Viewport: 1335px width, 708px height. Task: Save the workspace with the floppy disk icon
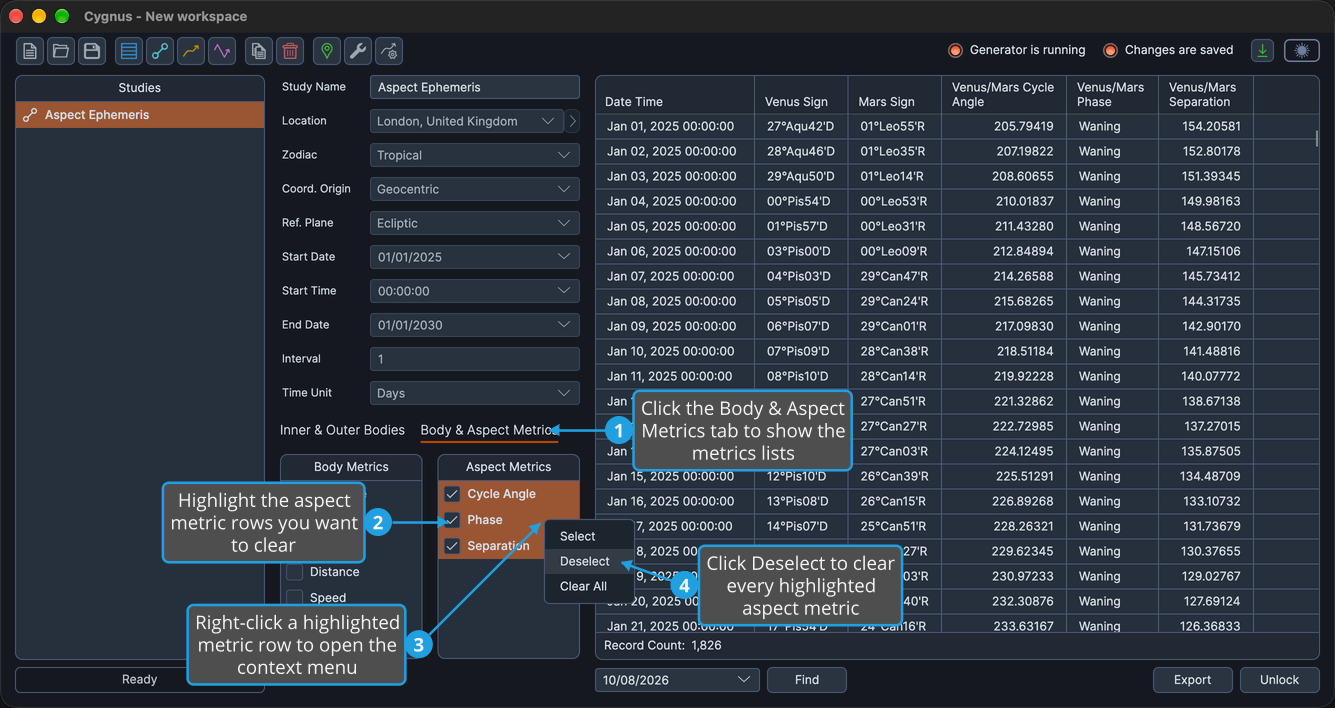[92, 51]
